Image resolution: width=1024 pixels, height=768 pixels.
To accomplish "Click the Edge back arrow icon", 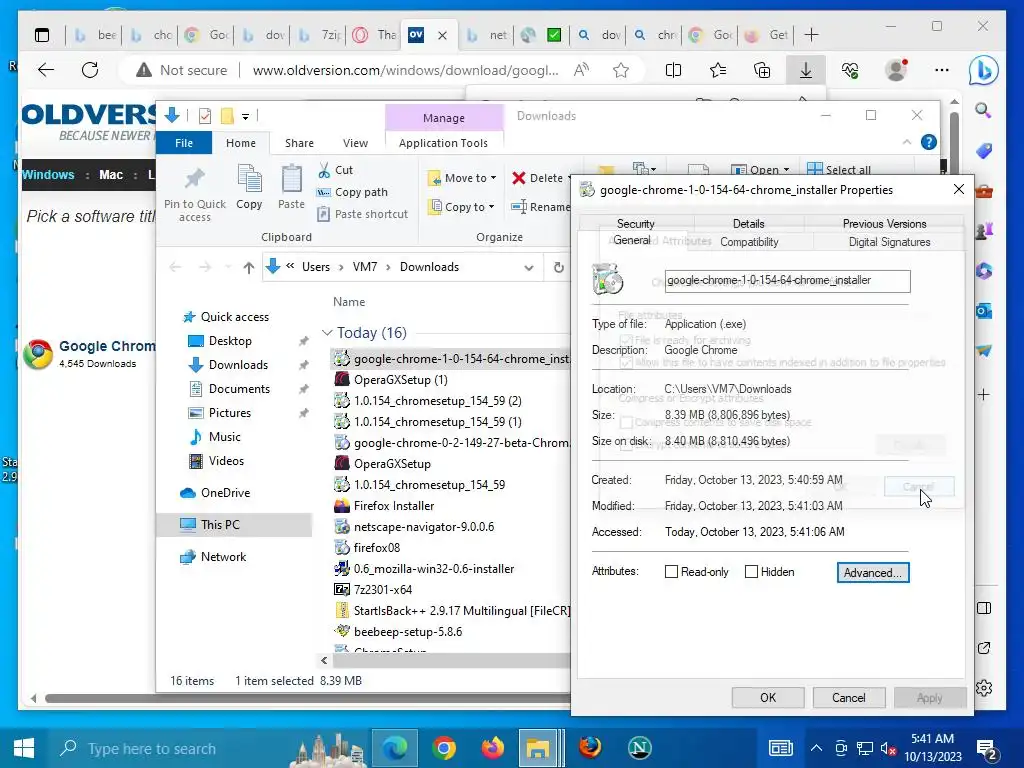I will tap(46, 70).
